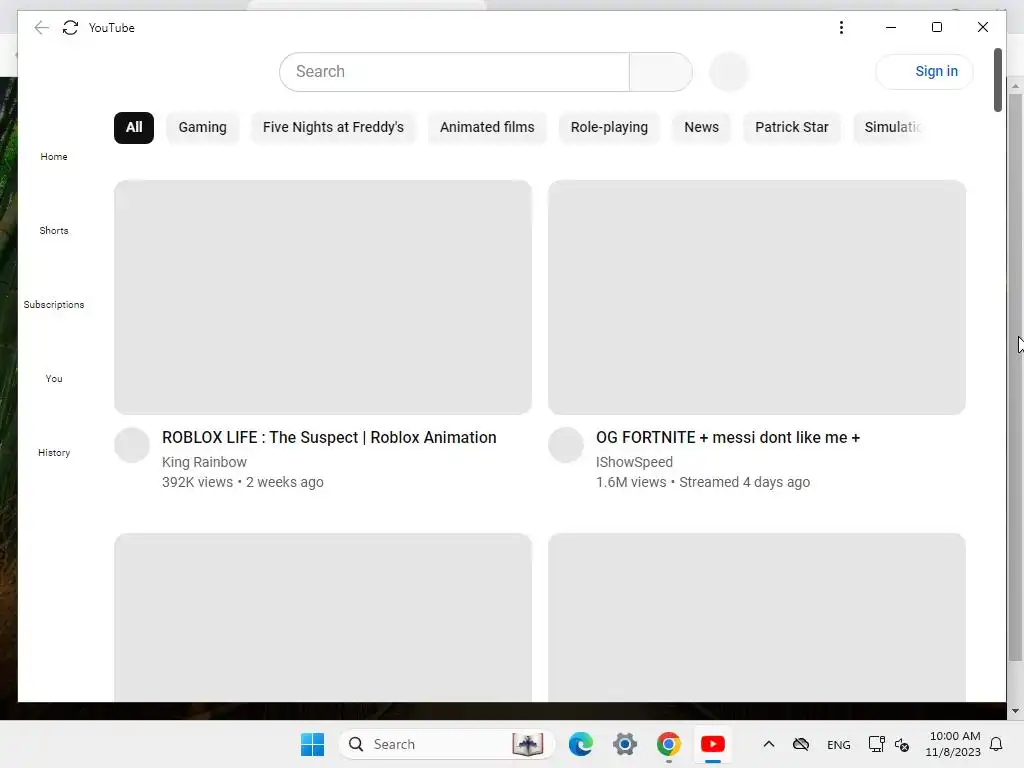Click the scroll-down arrow of background window
This screenshot has height=768, width=1024.
tap(1015, 711)
